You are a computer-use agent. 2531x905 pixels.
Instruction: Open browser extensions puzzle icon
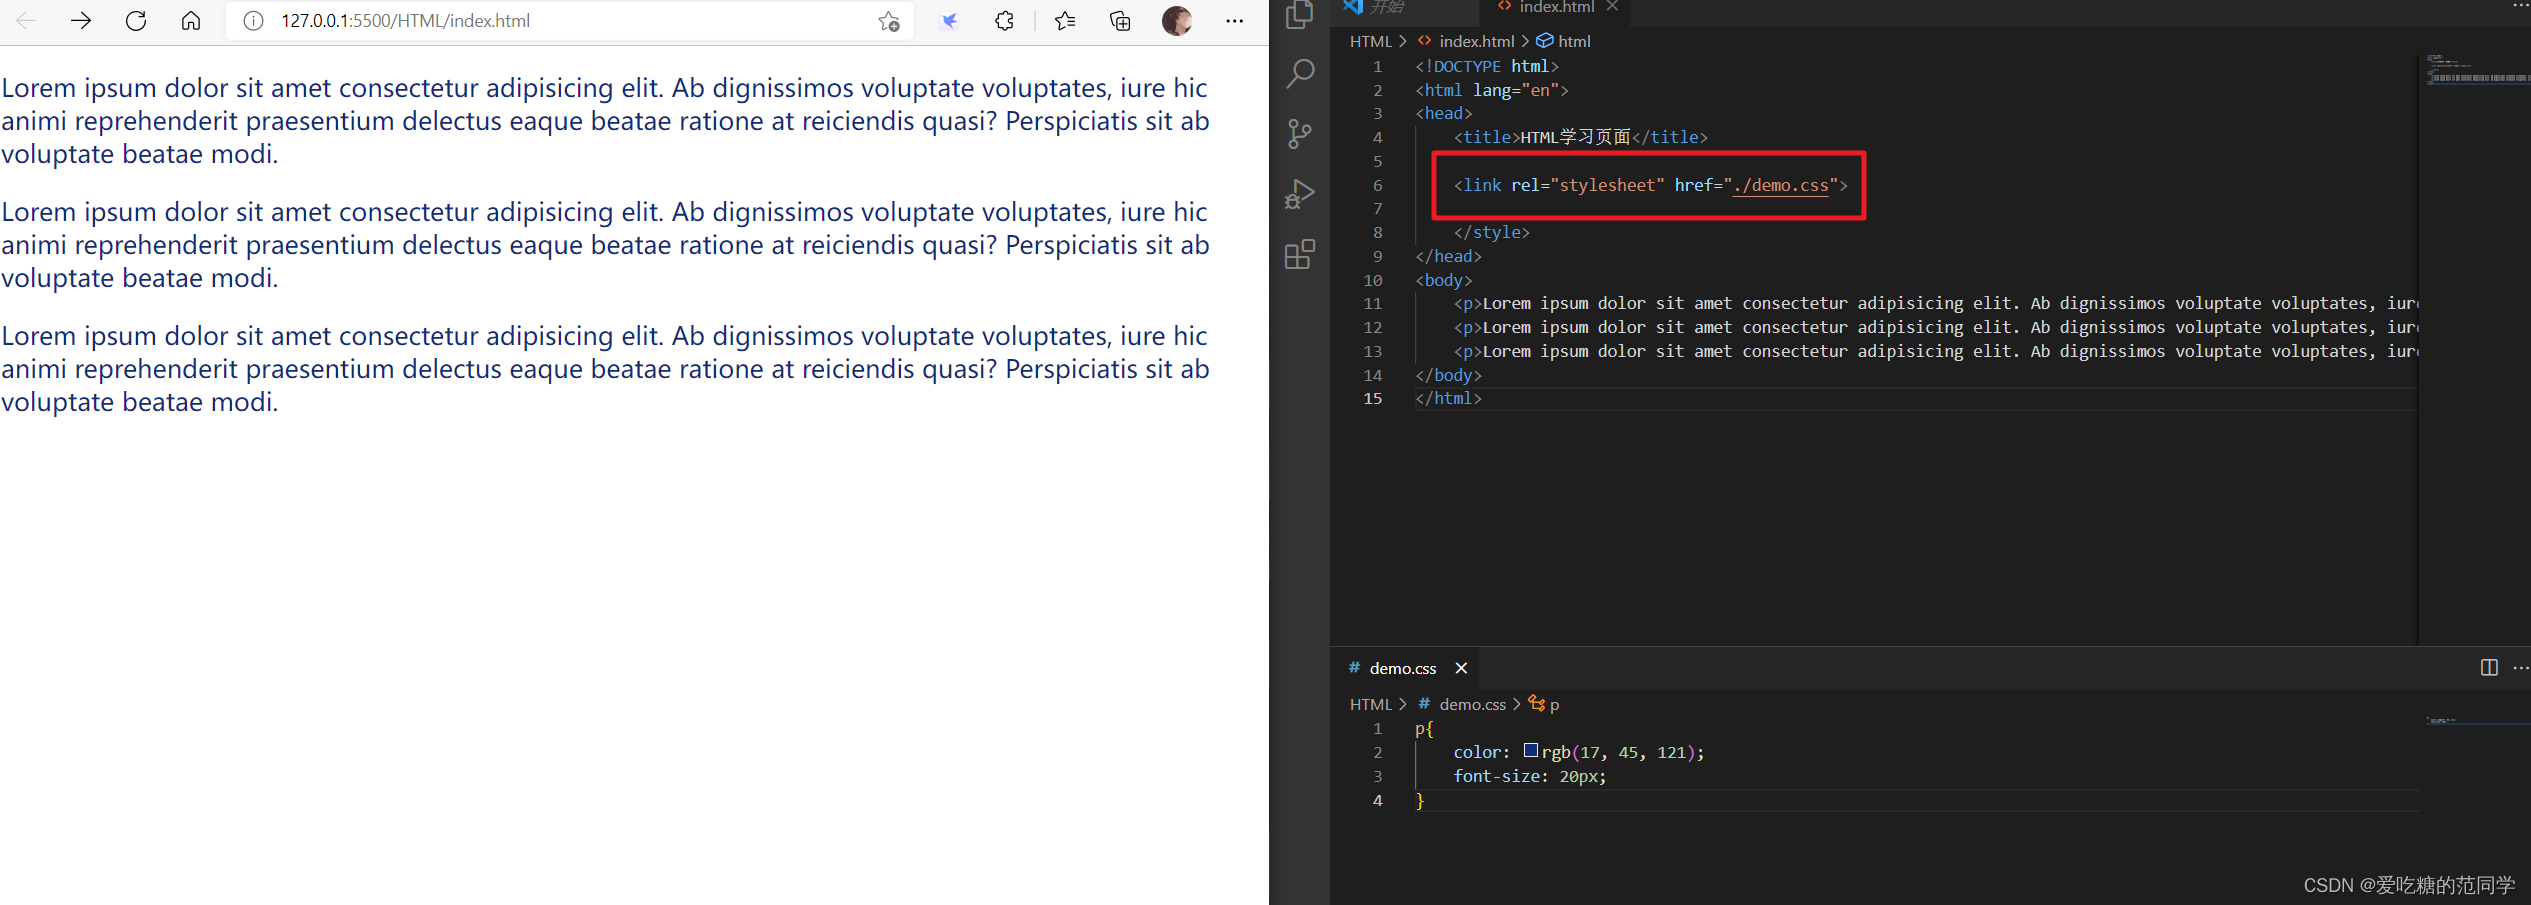click(x=1004, y=21)
